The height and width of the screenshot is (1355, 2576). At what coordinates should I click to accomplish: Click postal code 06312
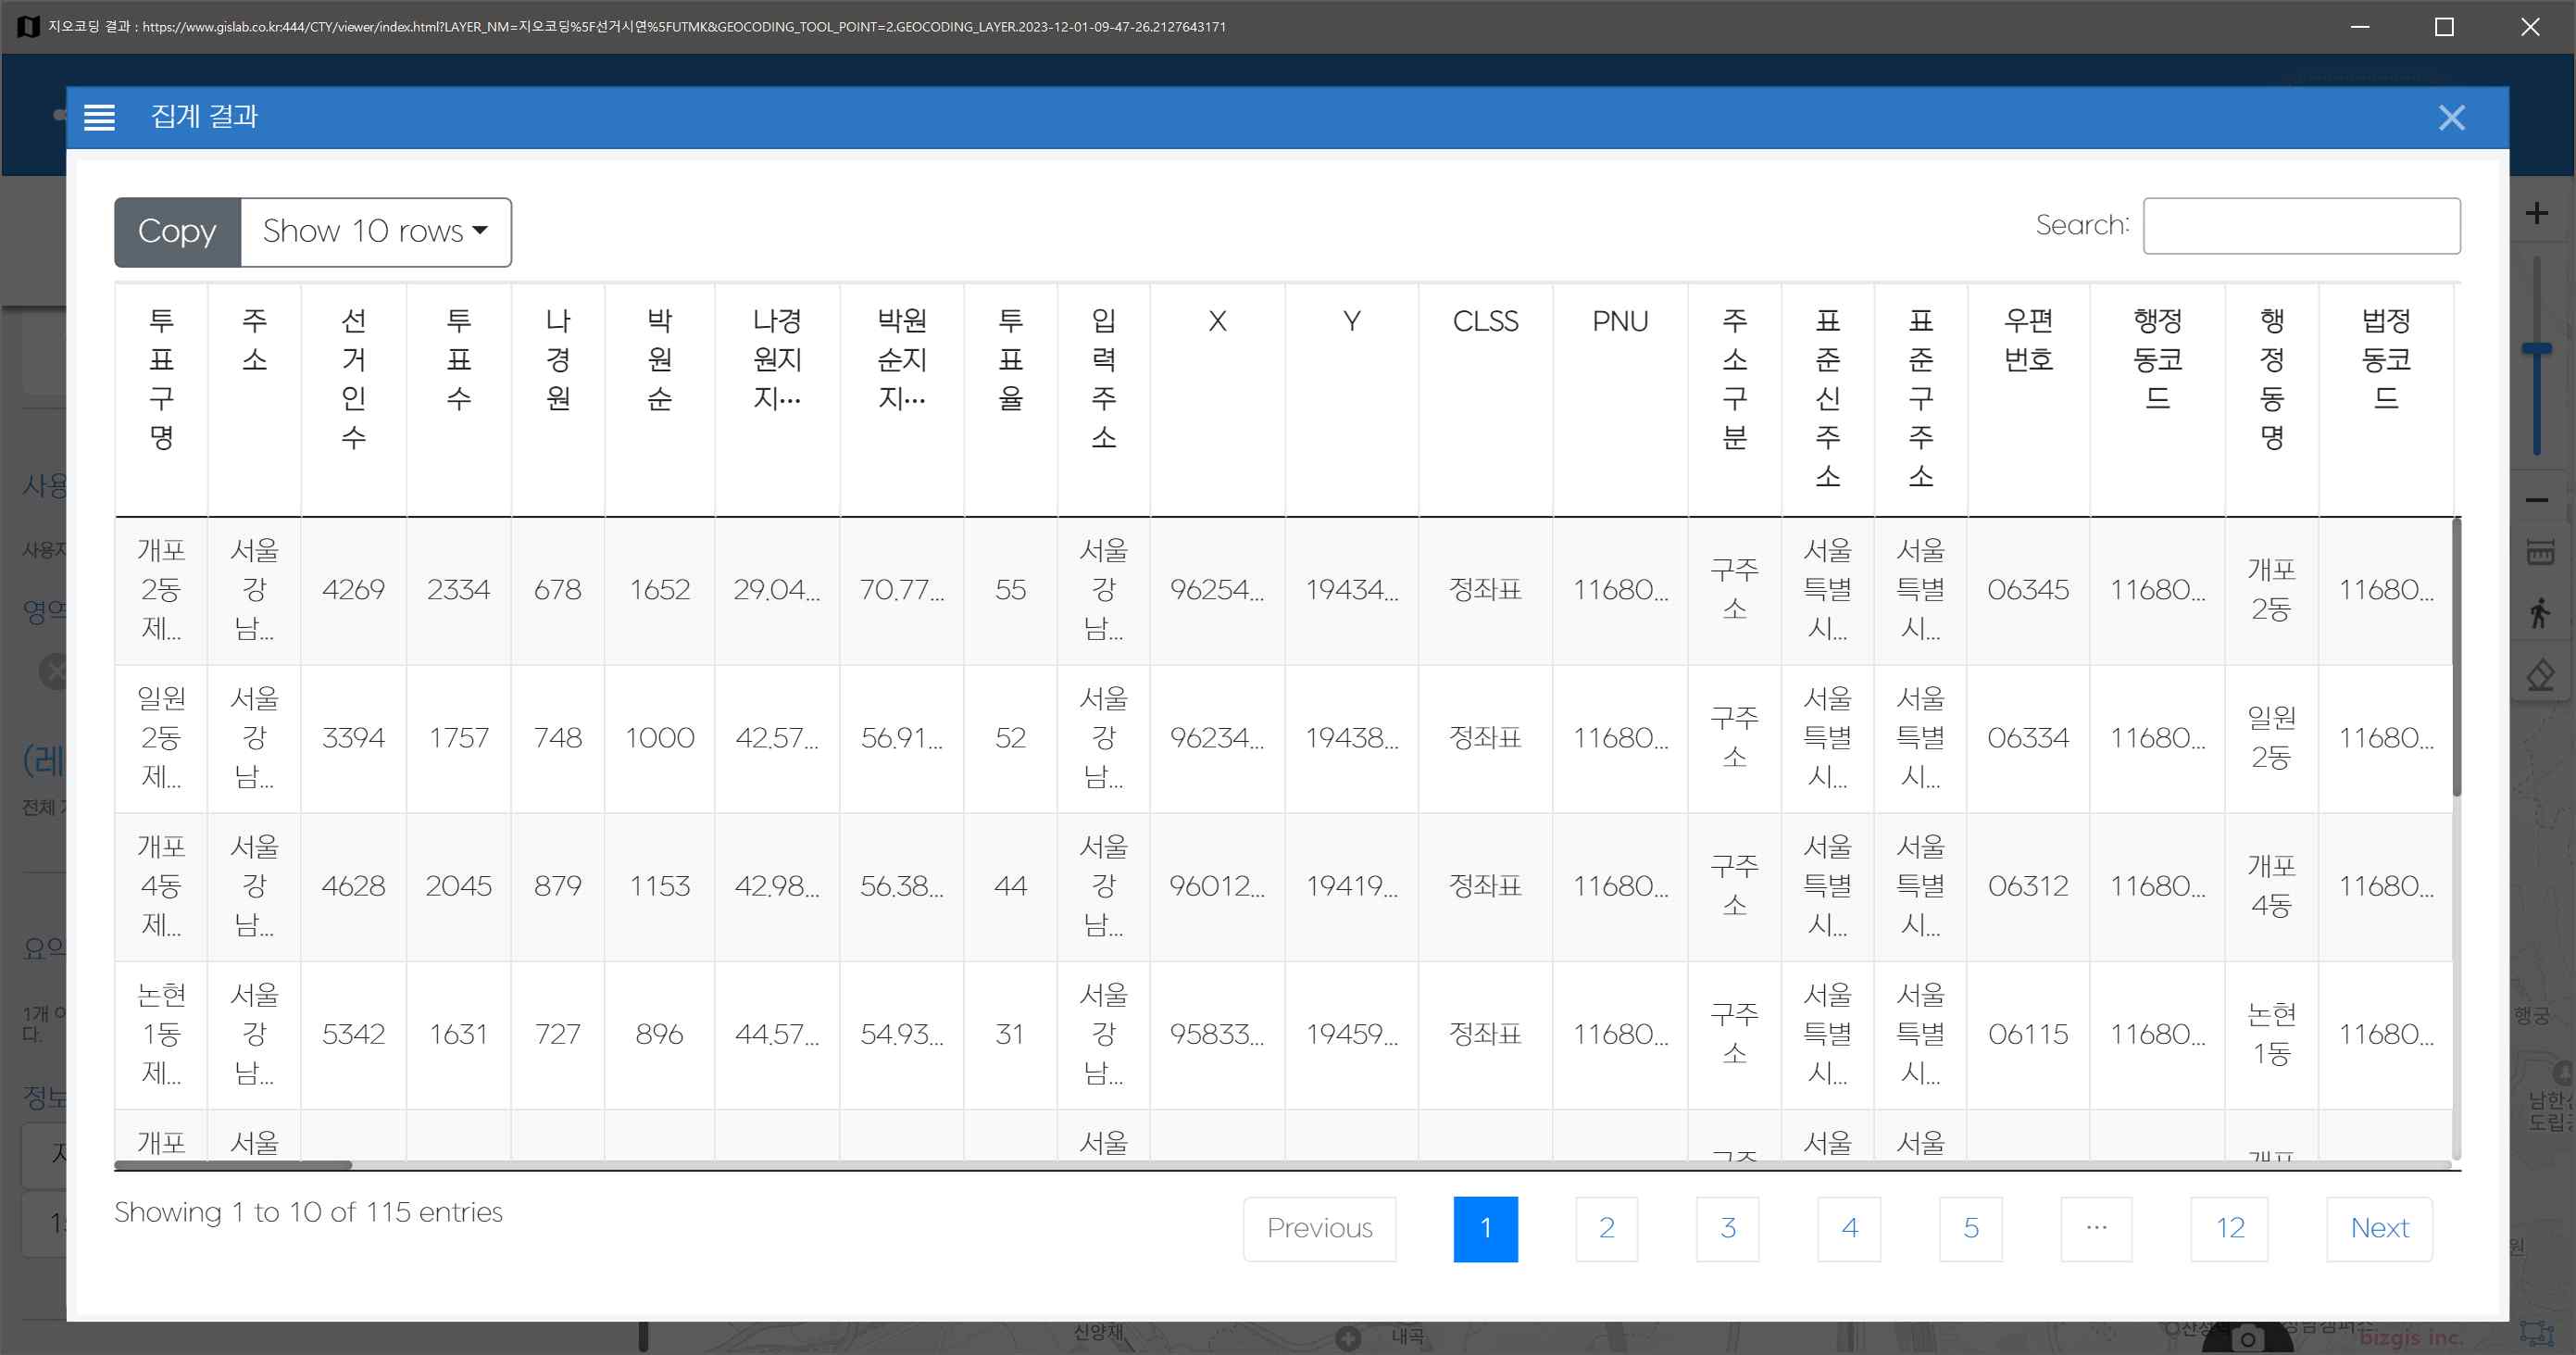(2028, 886)
